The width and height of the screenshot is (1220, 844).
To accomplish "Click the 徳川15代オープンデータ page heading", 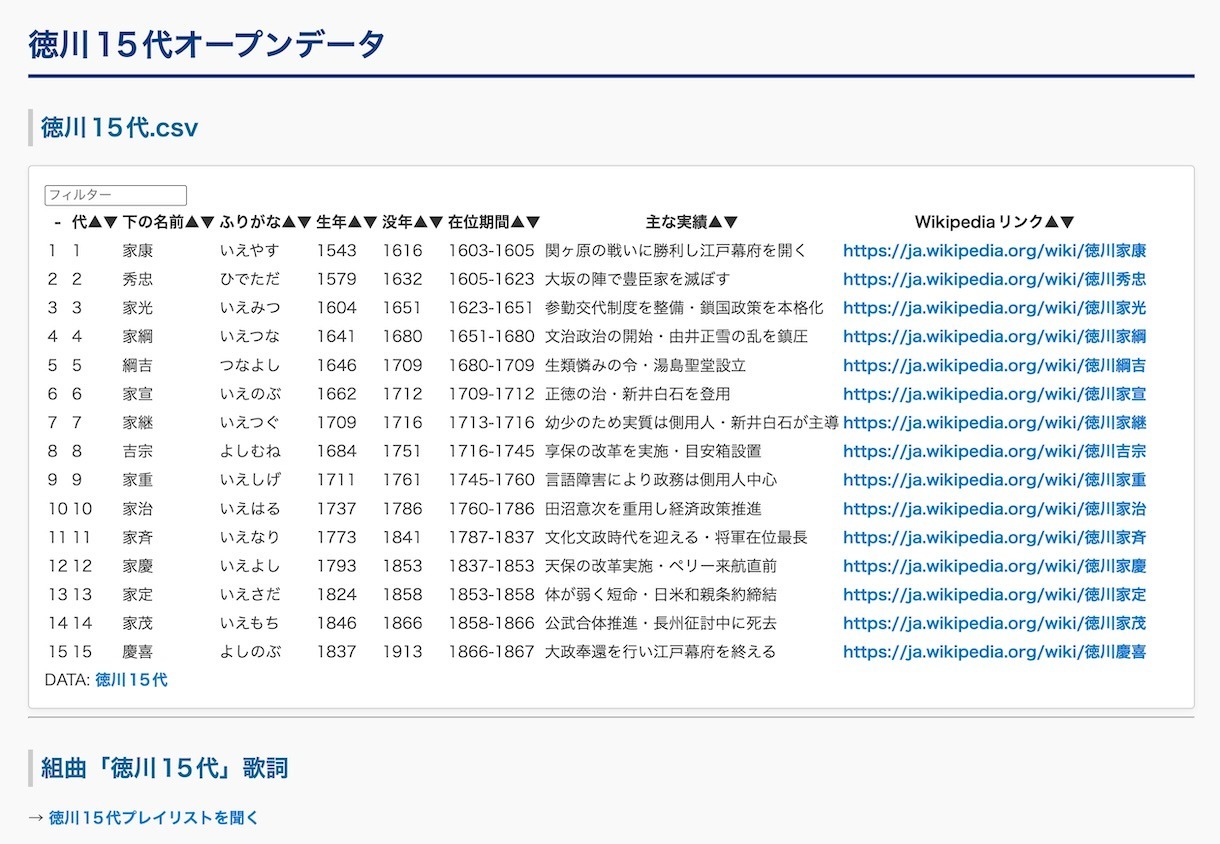I will coord(207,44).
